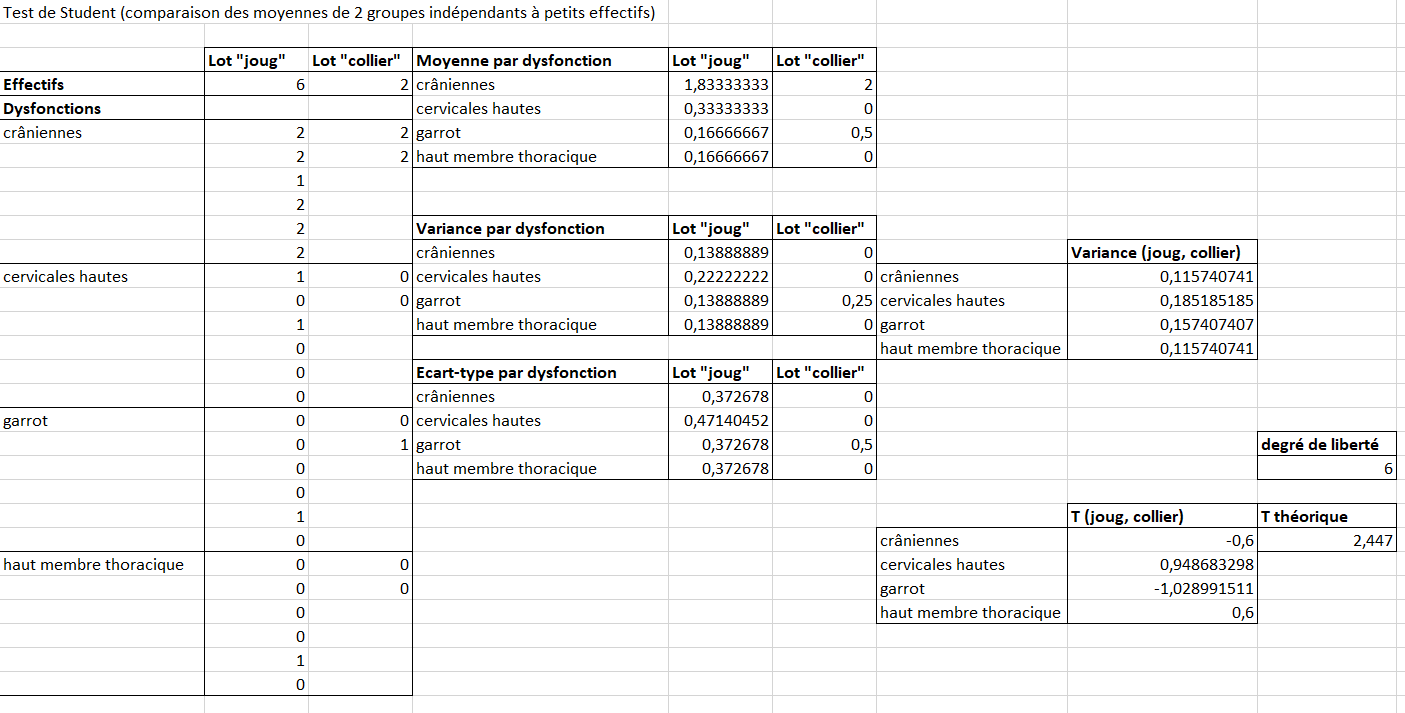Click the mean value 0,33333333
1405x713 pixels.
coord(720,109)
